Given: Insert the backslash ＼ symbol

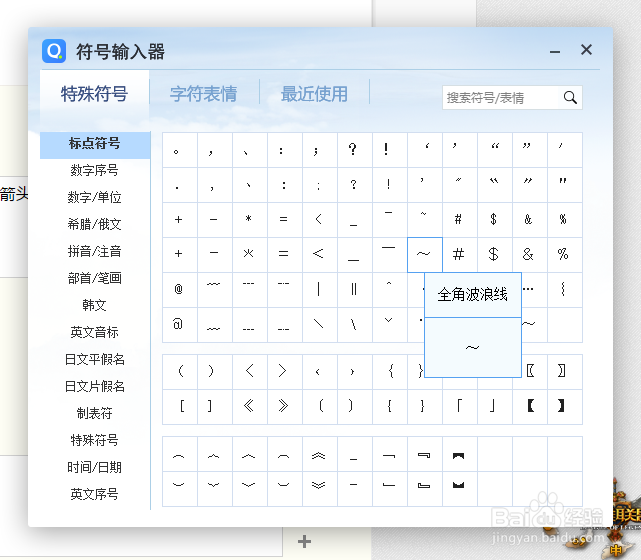Looking at the screenshot, I should pos(320,325).
